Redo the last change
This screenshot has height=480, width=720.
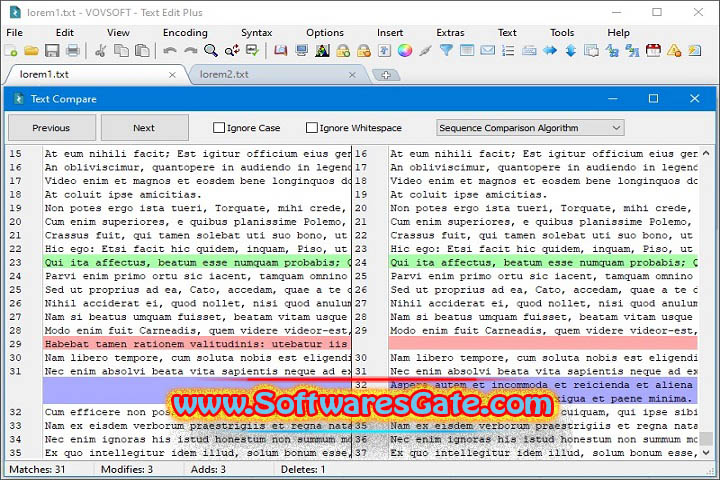[x=190, y=51]
